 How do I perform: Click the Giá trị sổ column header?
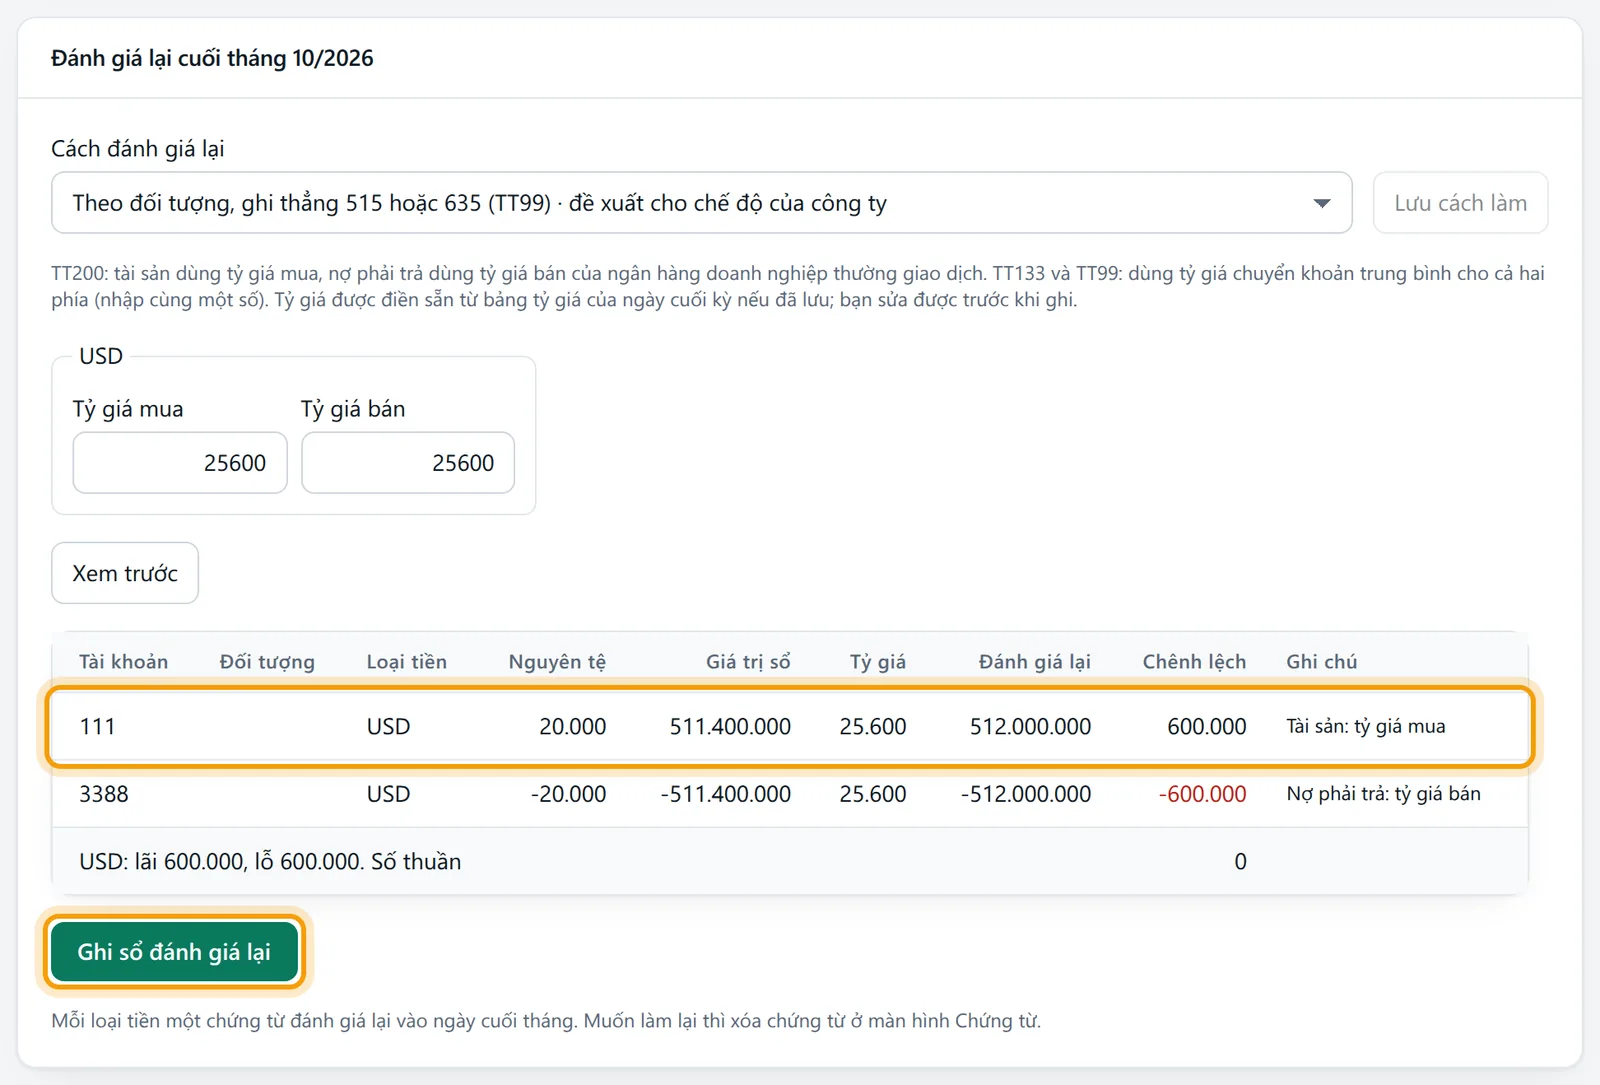click(x=748, y=662)
